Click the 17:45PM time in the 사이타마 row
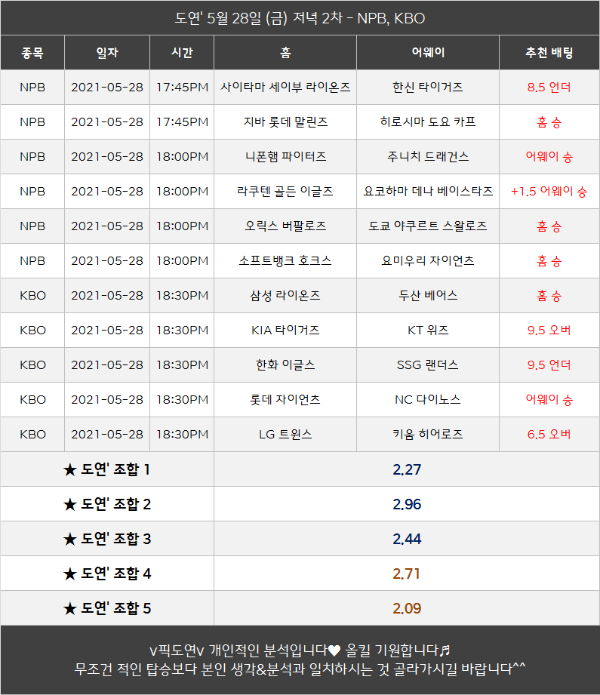This screenshot has width=600, height=695. point(182,87)
